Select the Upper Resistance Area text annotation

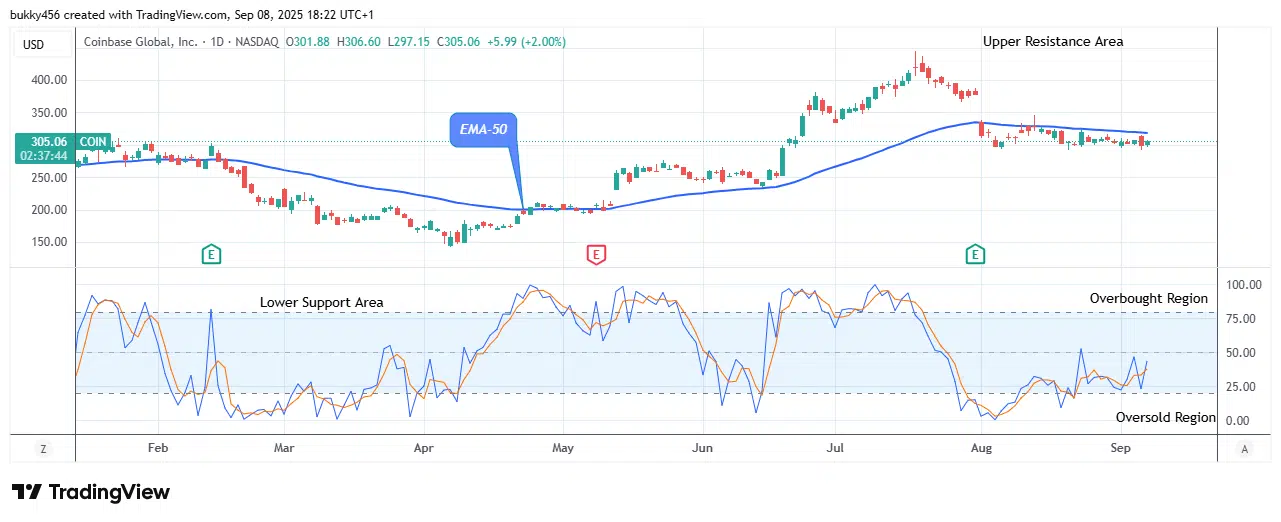(x=1053, y=41)
